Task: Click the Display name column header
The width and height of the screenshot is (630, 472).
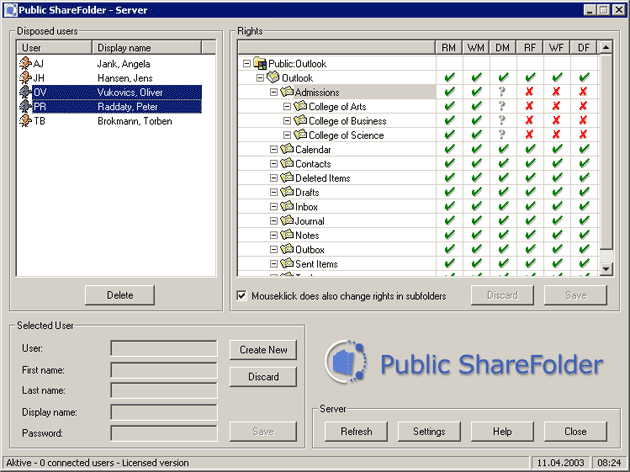Action: 146,47
